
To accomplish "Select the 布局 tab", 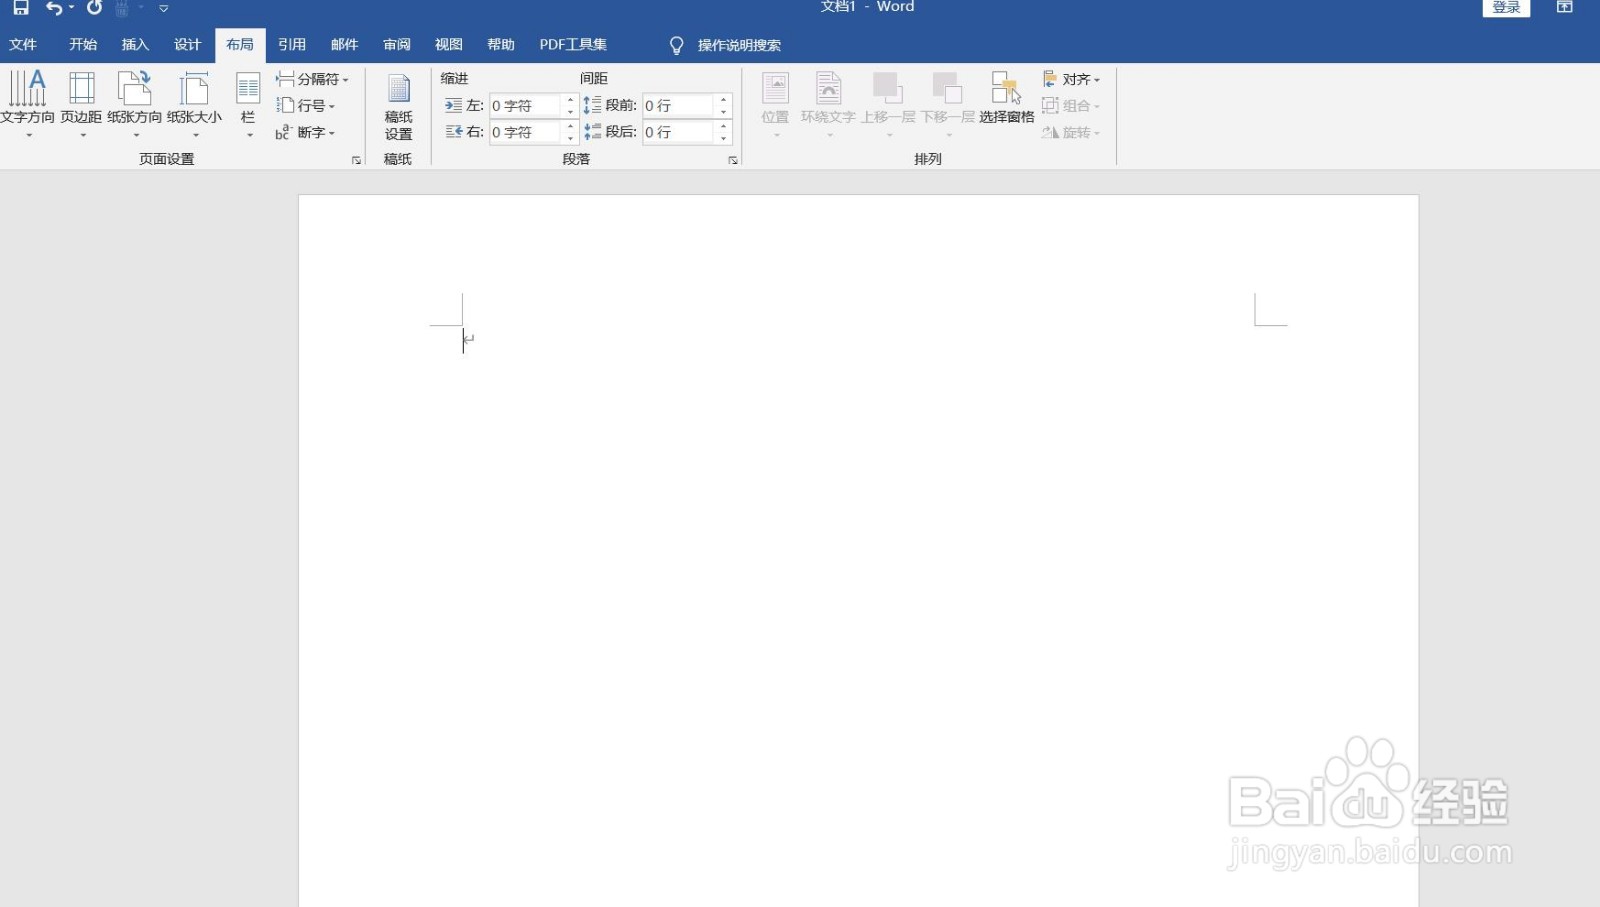I will (240, 45).
